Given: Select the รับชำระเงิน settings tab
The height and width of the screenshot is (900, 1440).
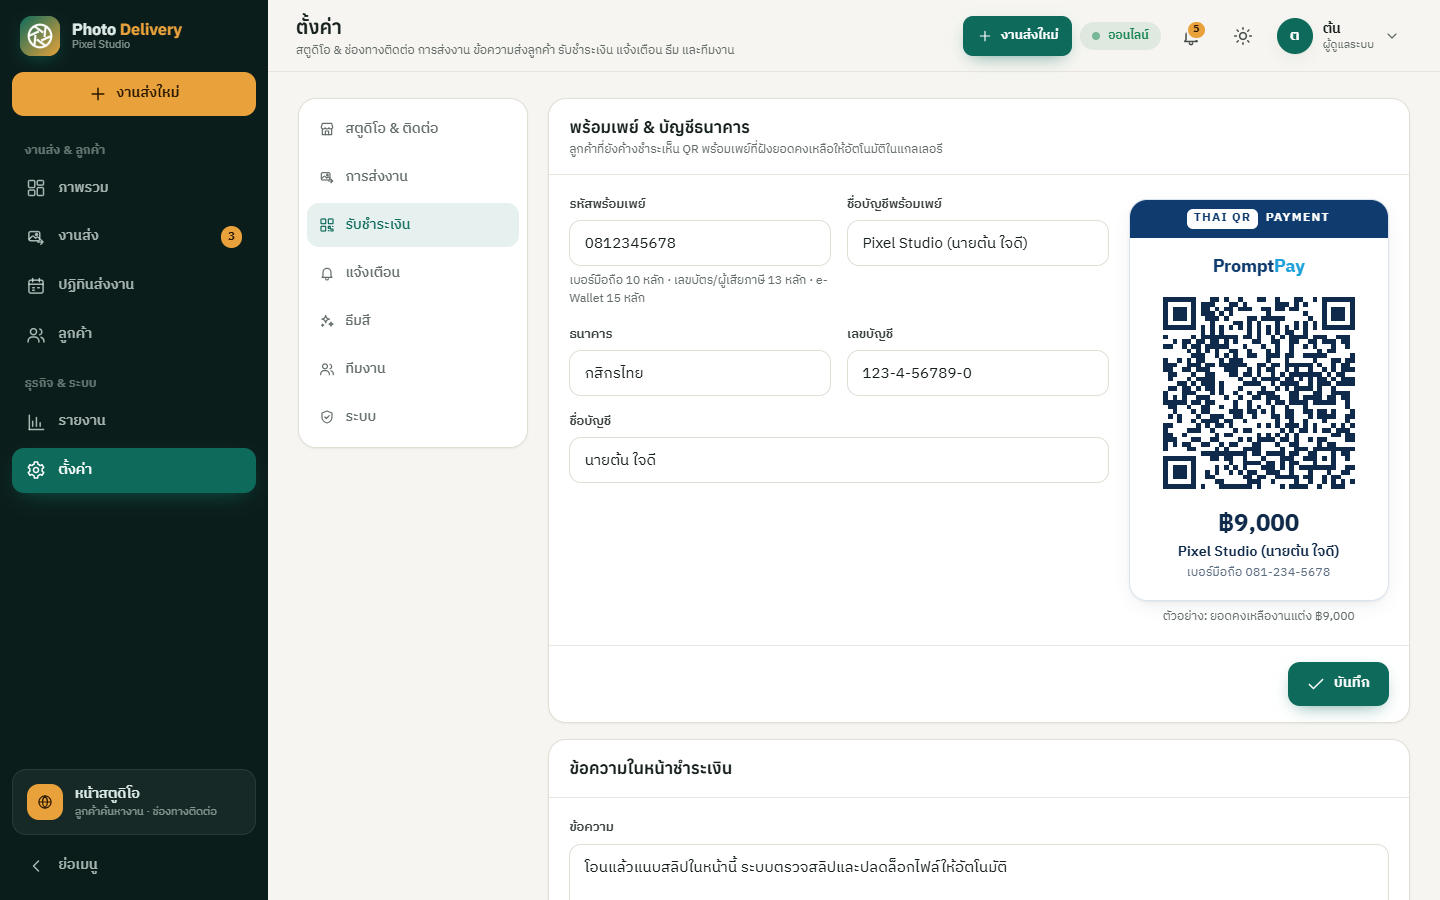Looking at the screenshot, I should (413, 225).
